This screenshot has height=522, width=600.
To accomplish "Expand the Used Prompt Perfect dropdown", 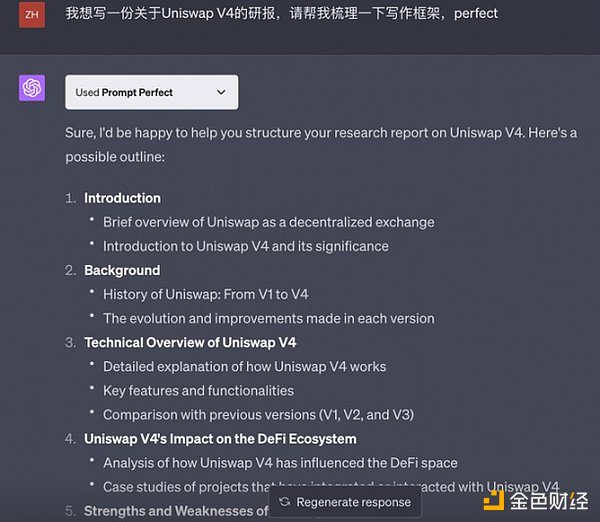I will 152,92.
